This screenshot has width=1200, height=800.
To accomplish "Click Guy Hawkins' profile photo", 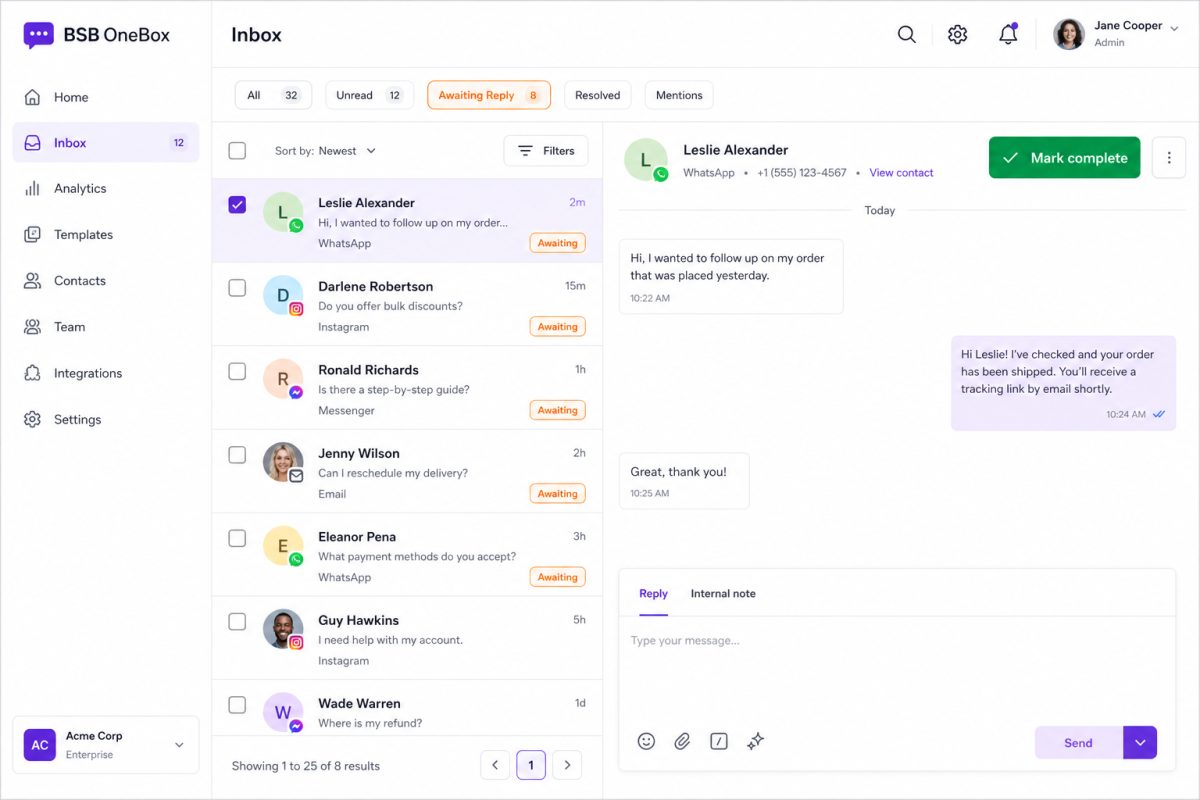I will pos(283,630).
